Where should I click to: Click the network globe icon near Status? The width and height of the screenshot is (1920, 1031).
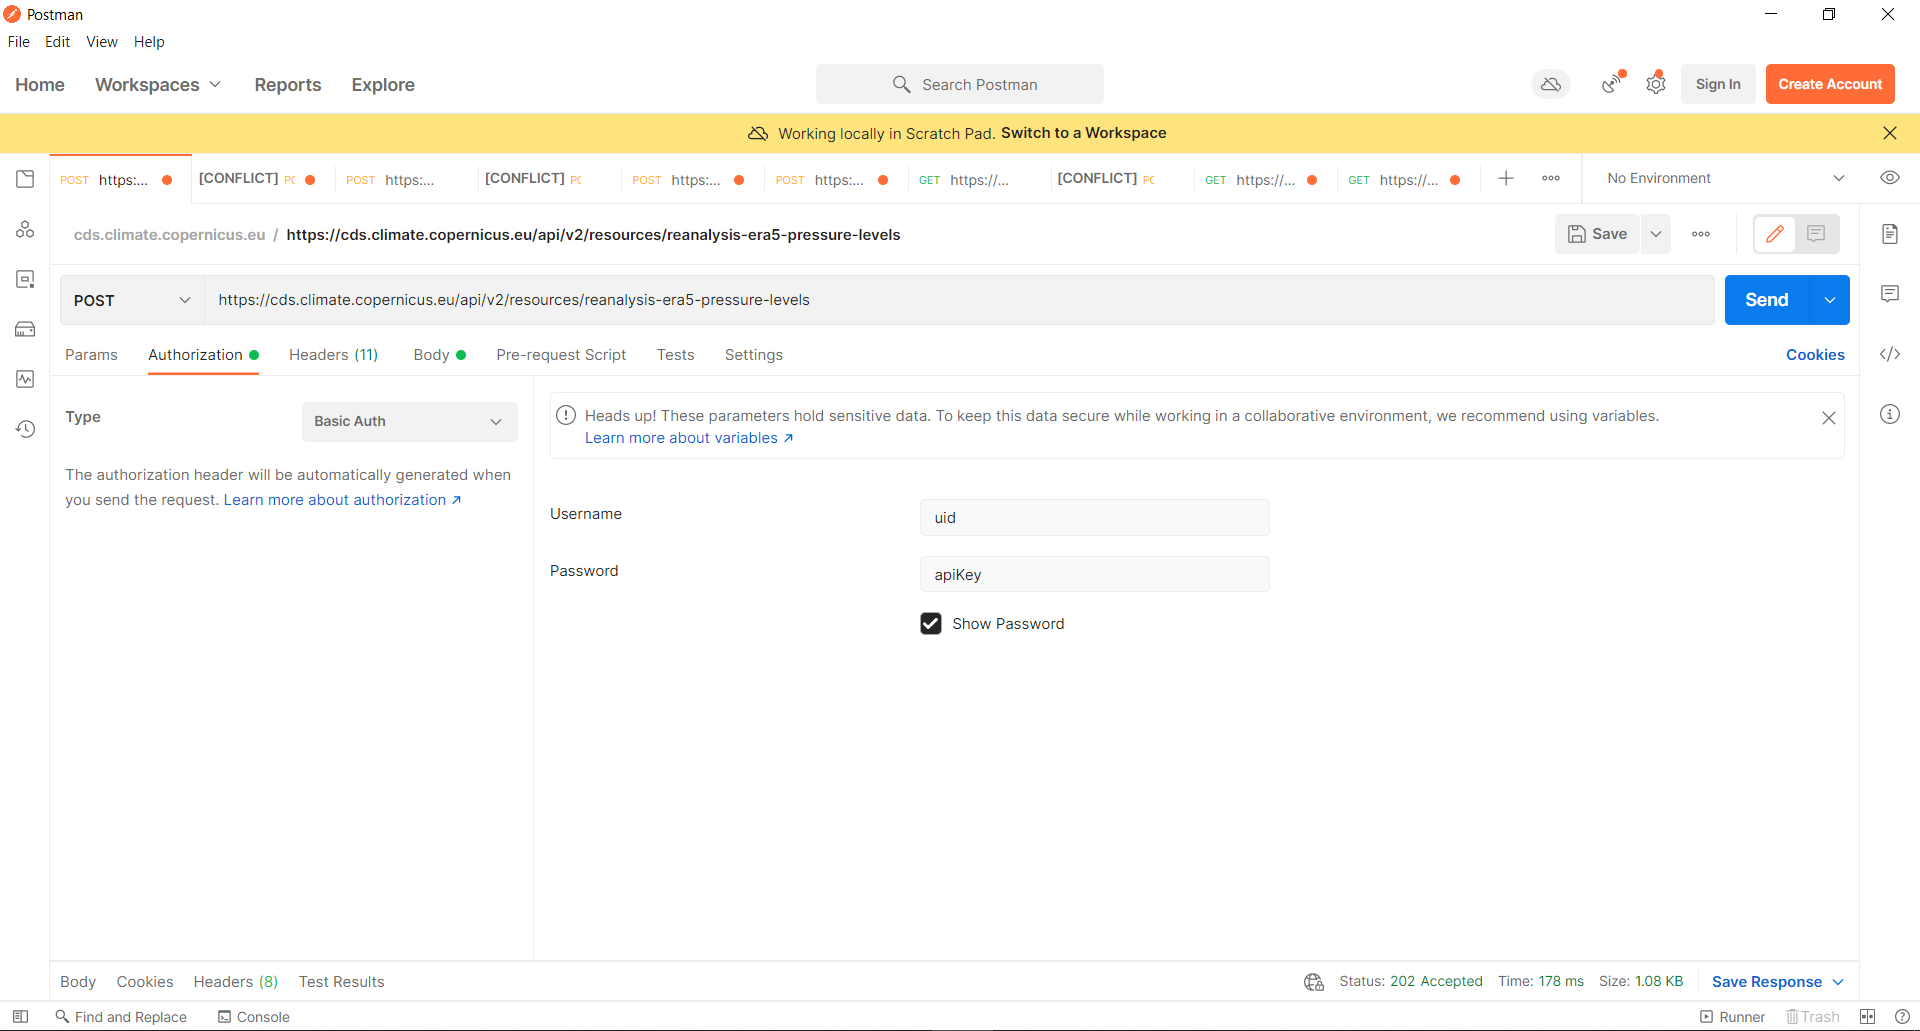pyautogui.click(x=1314, y=982)
